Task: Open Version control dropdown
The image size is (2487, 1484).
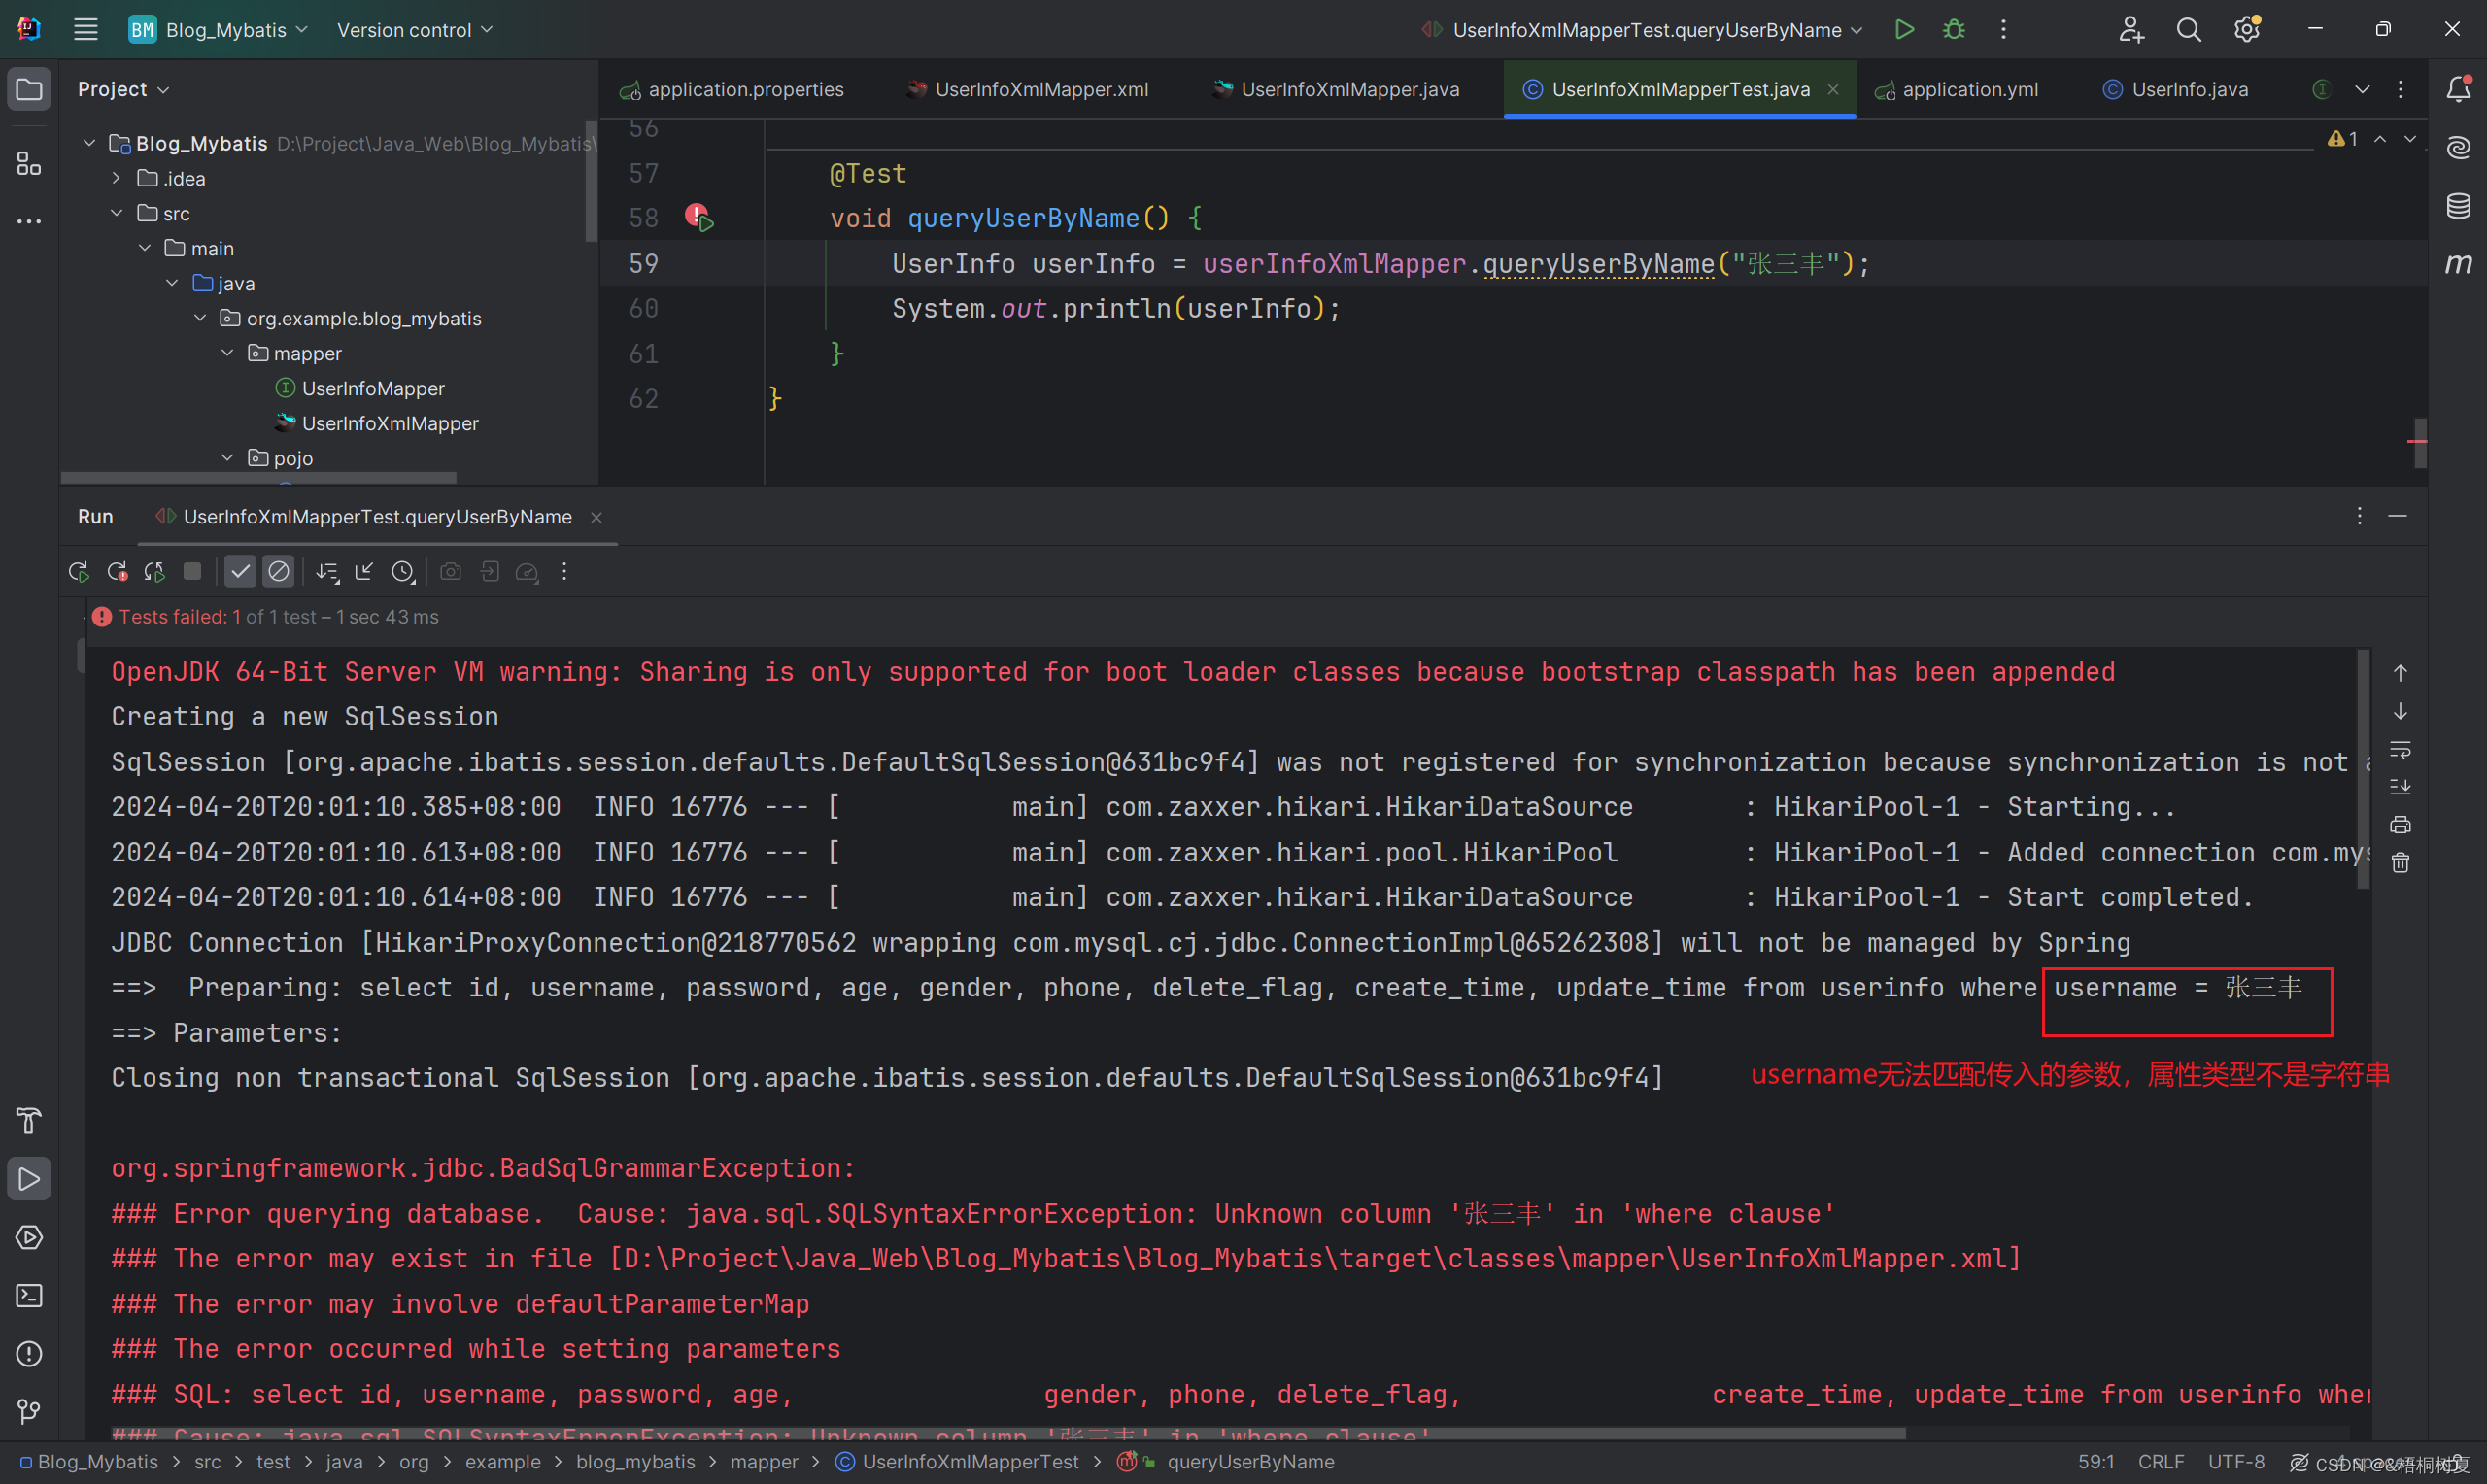Action: 414,29
